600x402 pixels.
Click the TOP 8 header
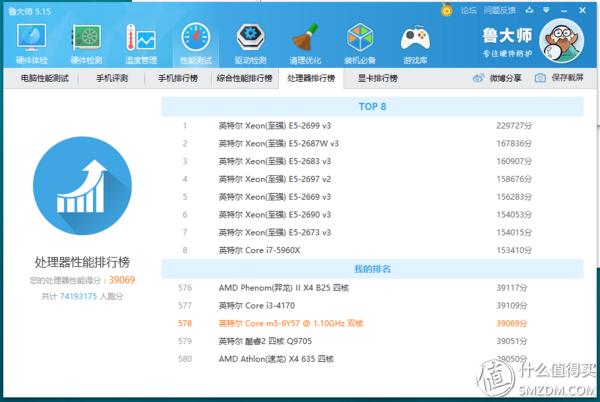(x=372, y=106)
